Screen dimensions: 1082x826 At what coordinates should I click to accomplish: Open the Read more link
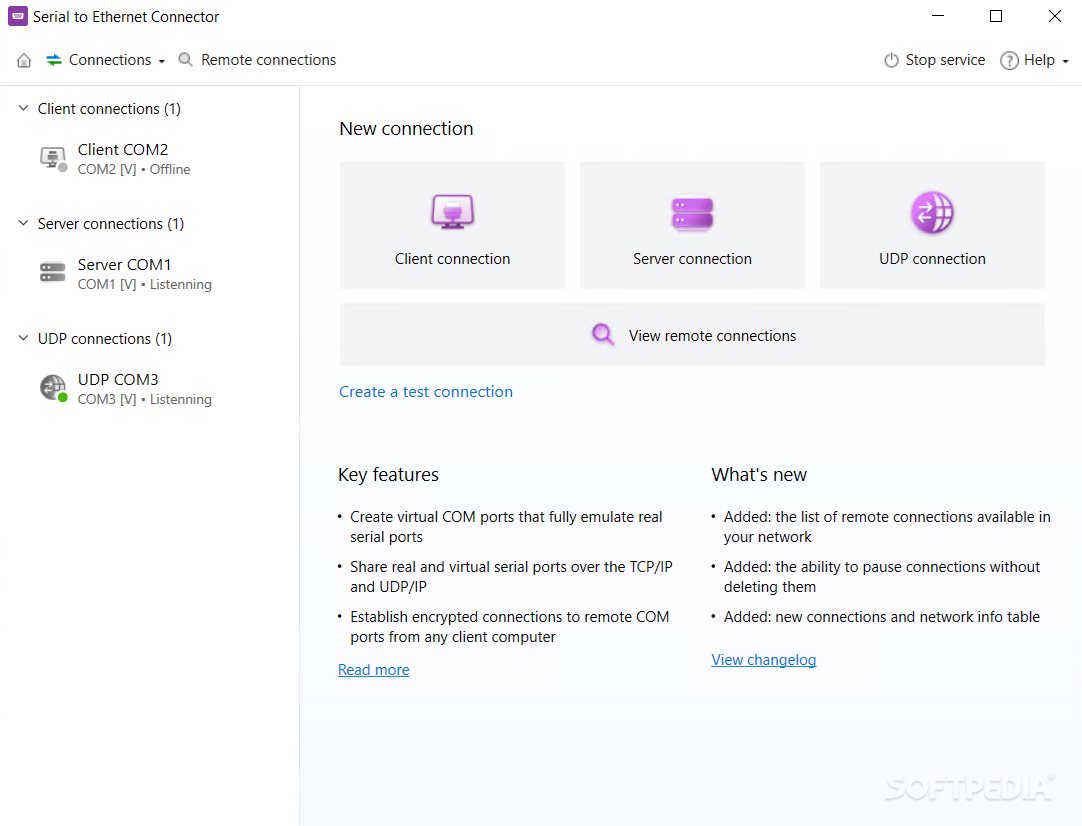click(373, 670)
